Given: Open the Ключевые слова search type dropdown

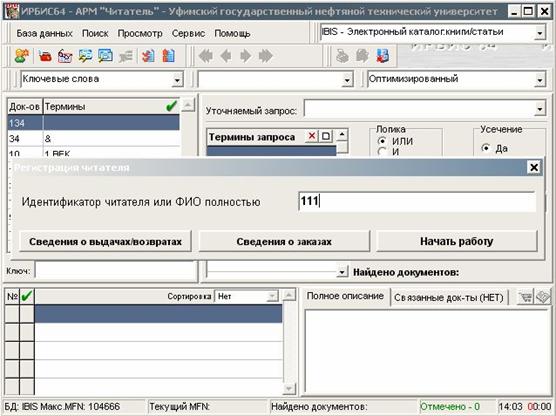Looking at the screenshot, I should [x=177, y=80].
